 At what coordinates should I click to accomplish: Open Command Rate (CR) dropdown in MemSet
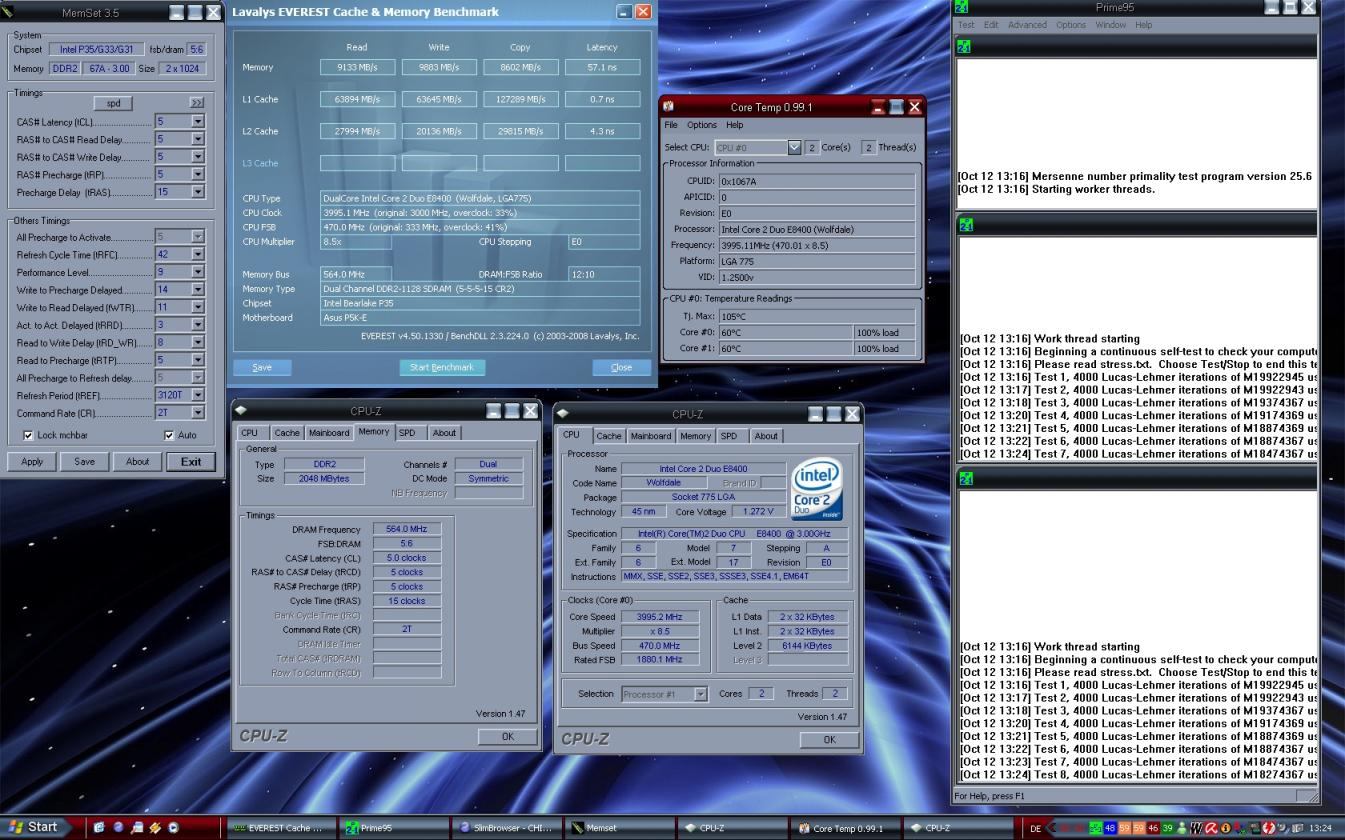(x=197, y=412)
